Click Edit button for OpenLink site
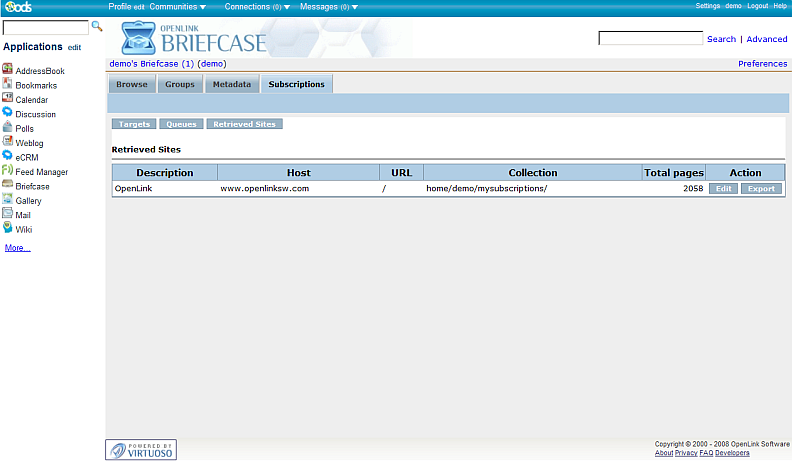 (x=723, y=188)
